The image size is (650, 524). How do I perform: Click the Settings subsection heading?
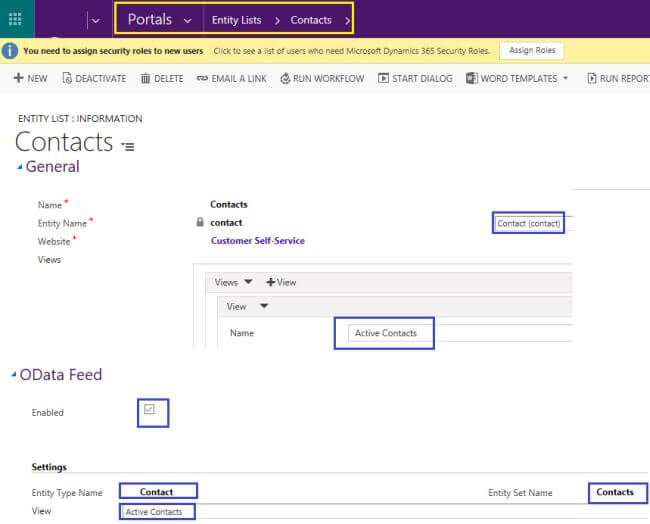tap(49, 467)
